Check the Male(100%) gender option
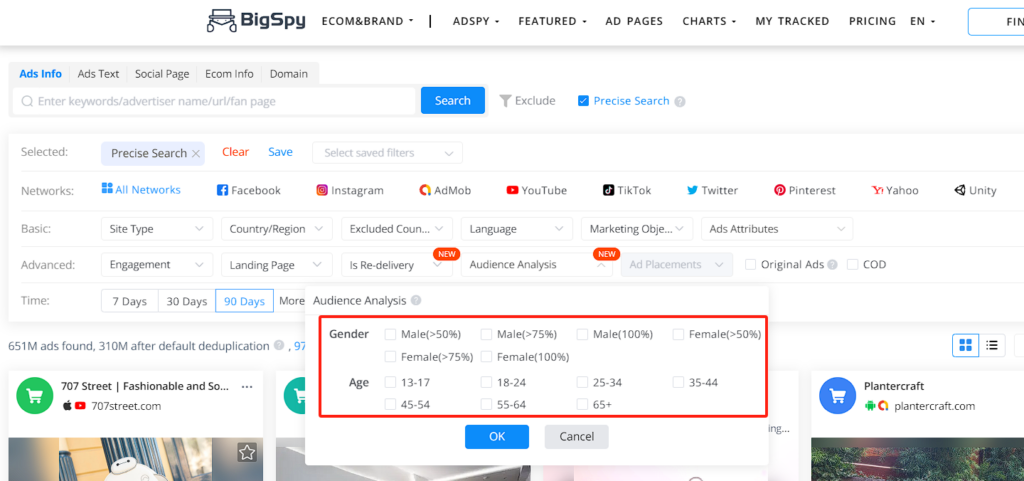Viewport: 1024px width, 481px height. coord(582,334)
